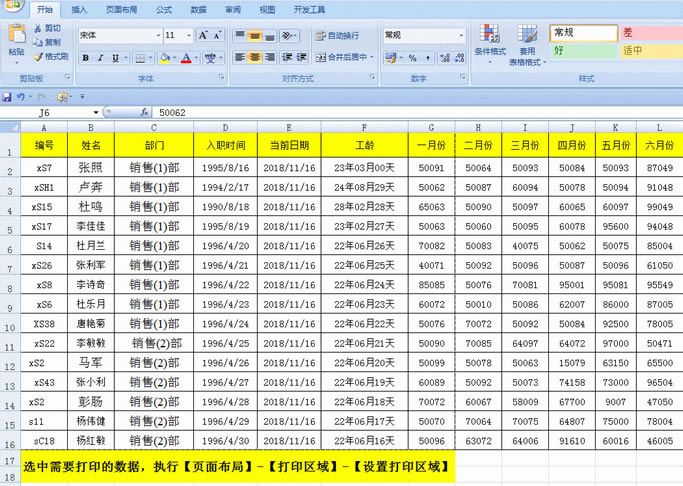Click the Paste (粘贴) icon
This screenshot has height=486, width=683.
17,34
